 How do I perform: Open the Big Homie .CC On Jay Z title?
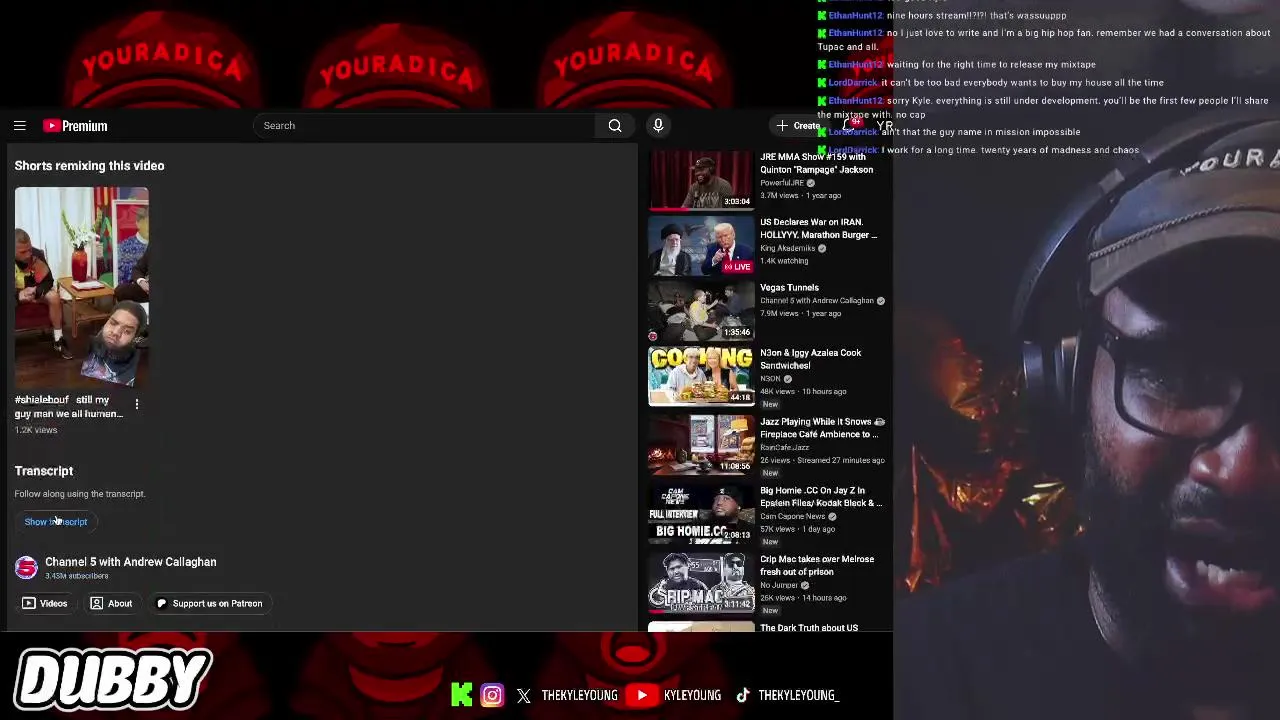[x=821, y=497]
